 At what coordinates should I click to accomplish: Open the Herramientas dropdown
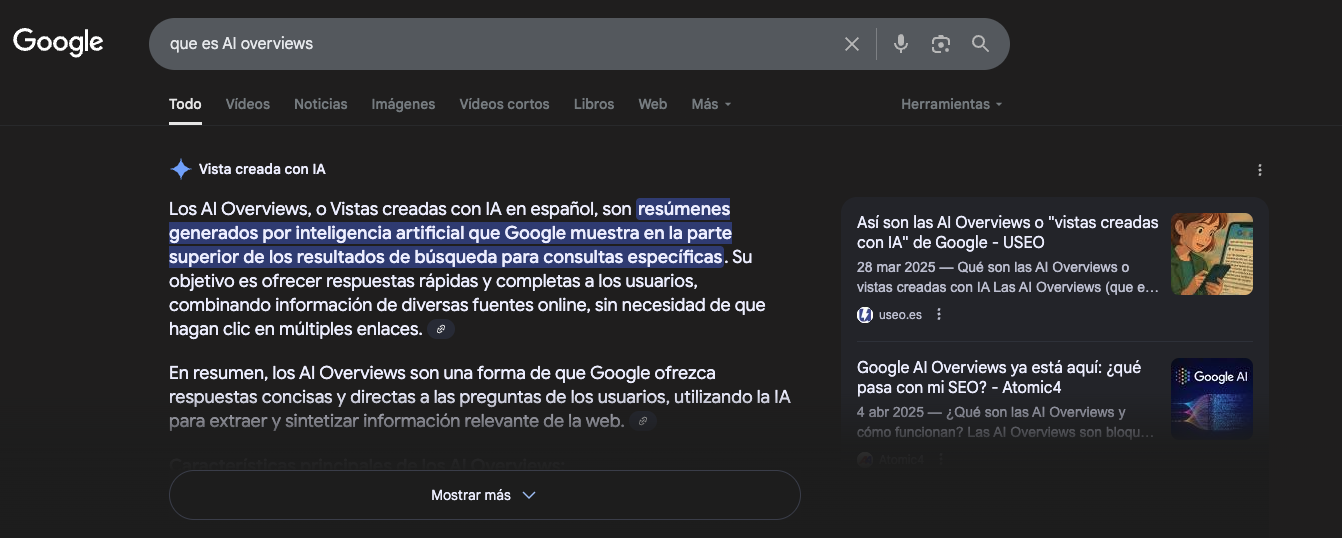click(951, 104)
